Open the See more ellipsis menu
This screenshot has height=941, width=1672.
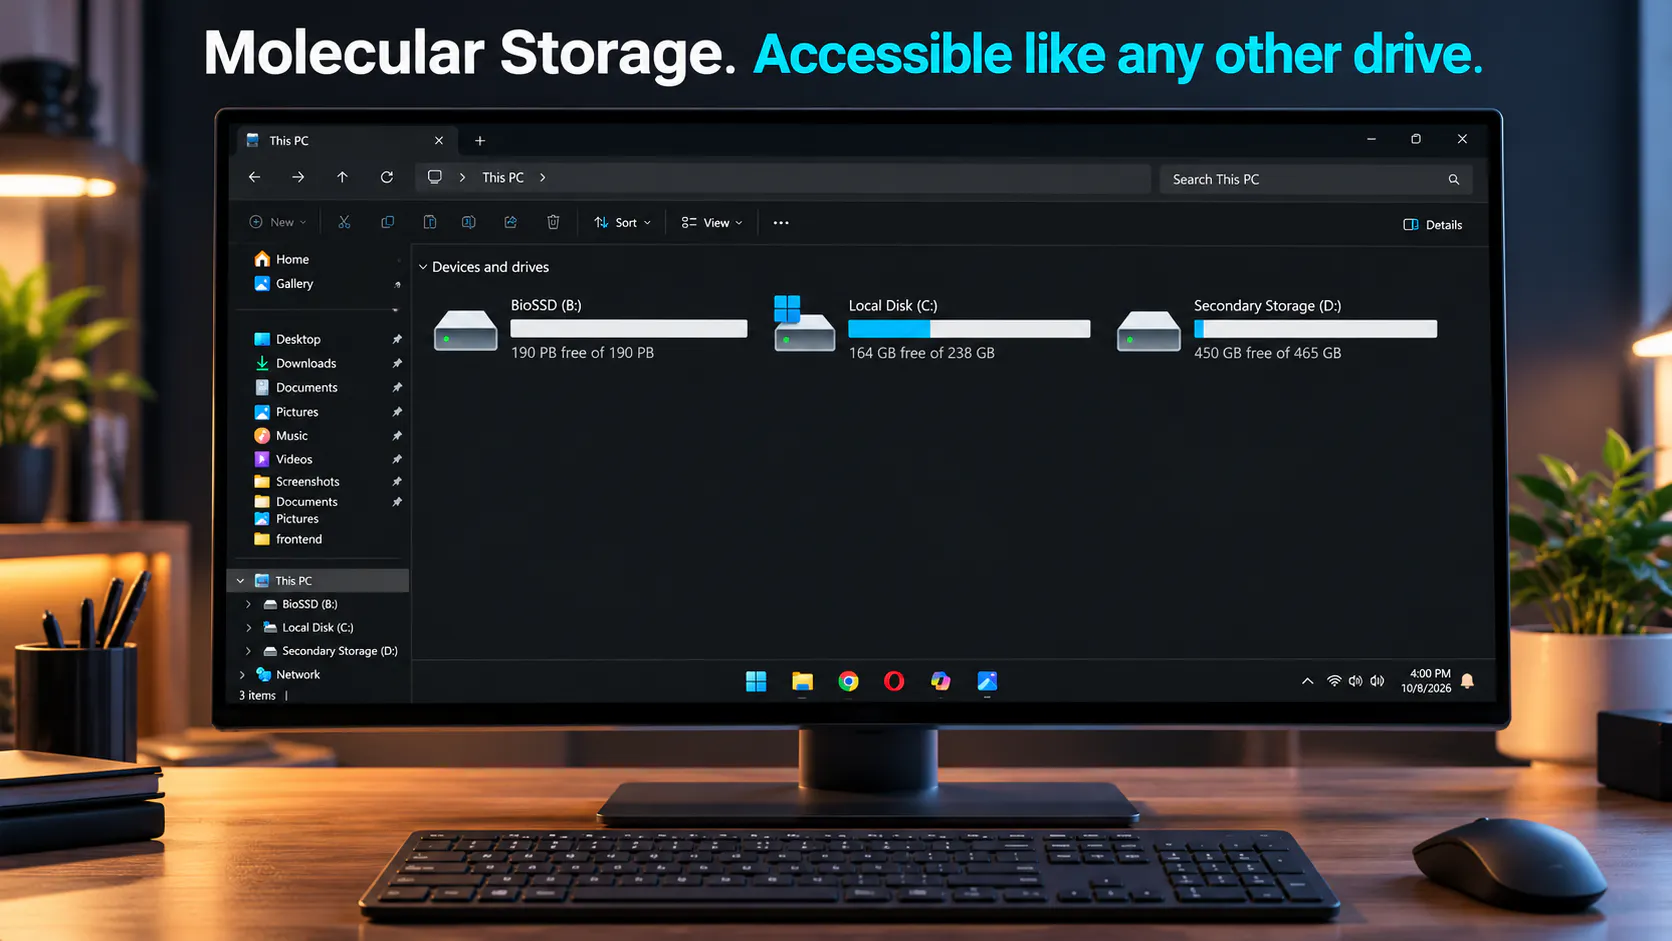[x=781, y=223]
